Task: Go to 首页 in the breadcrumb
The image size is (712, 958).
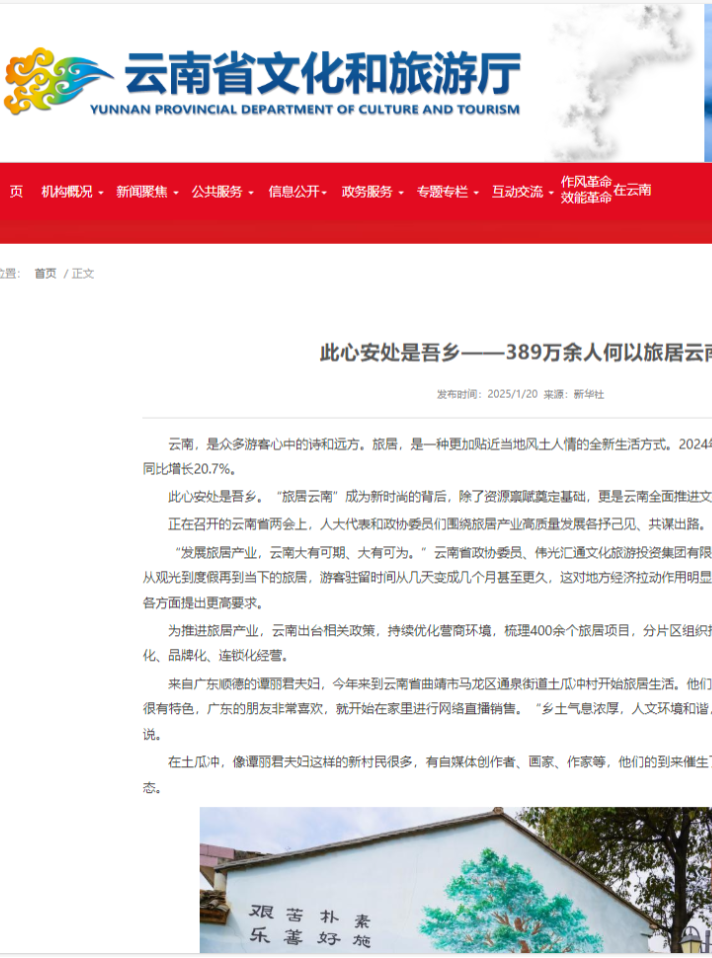Action: tap(45, 273)
